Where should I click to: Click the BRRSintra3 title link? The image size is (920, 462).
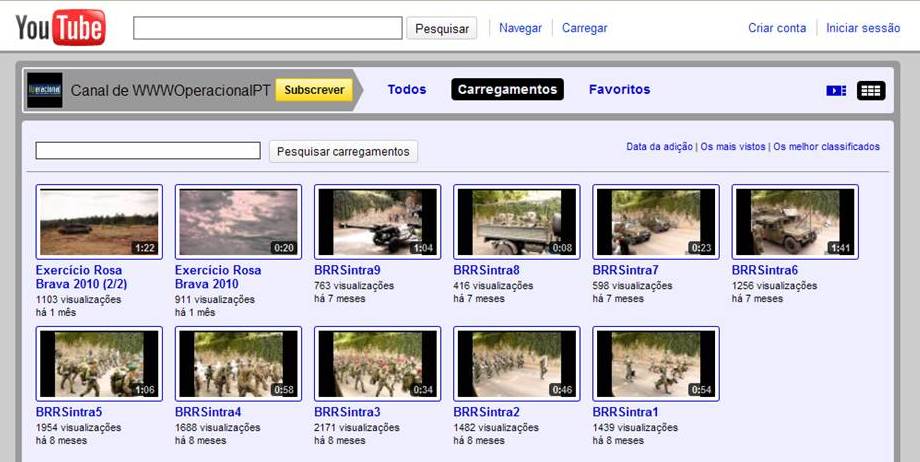[x=347, y=412]
